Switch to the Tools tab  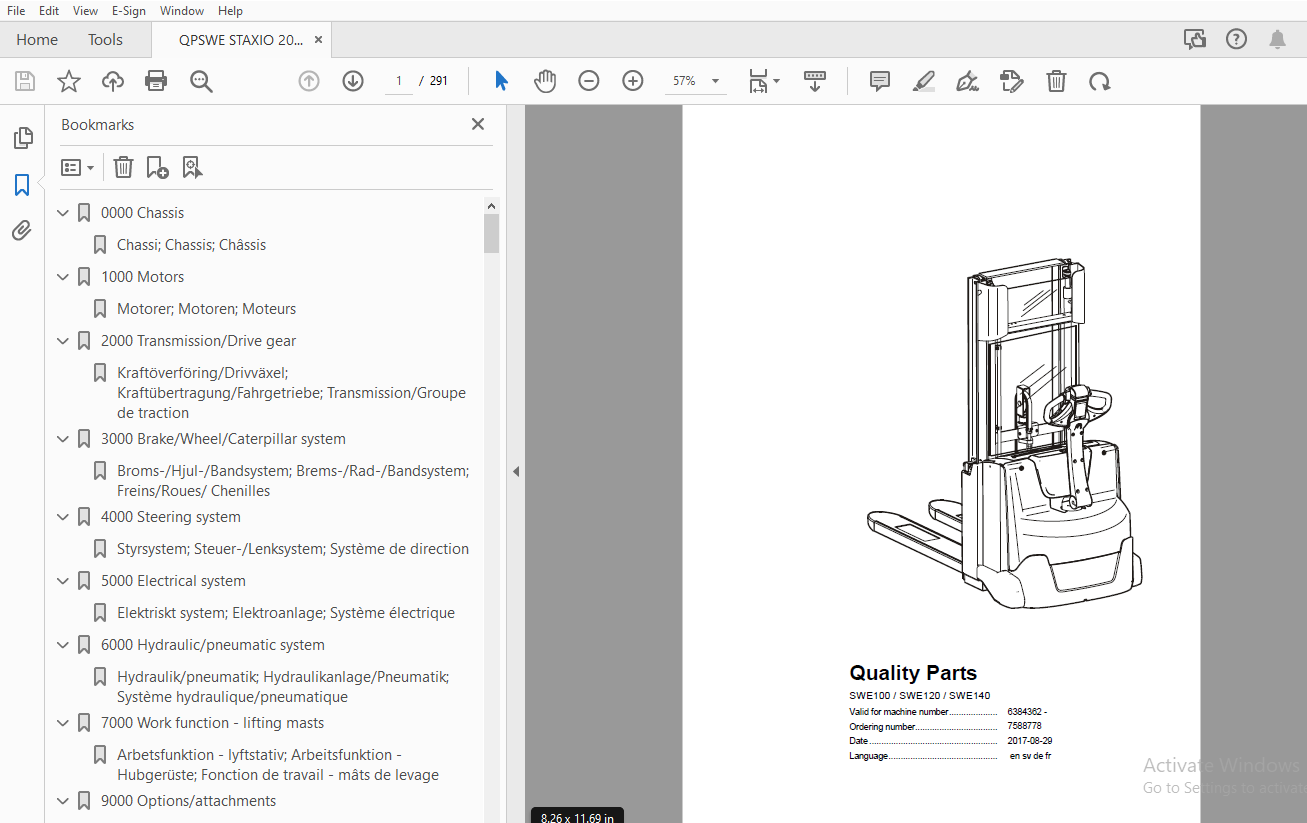105,40
